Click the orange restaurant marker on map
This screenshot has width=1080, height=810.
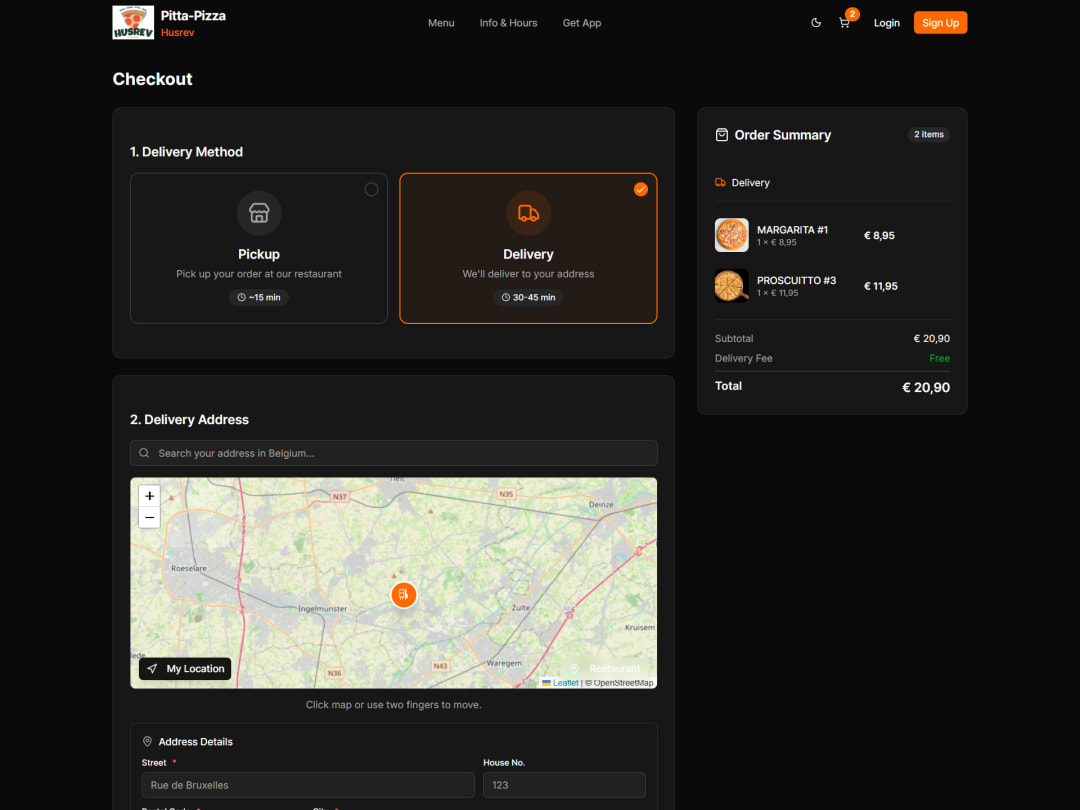coord(404,594)
